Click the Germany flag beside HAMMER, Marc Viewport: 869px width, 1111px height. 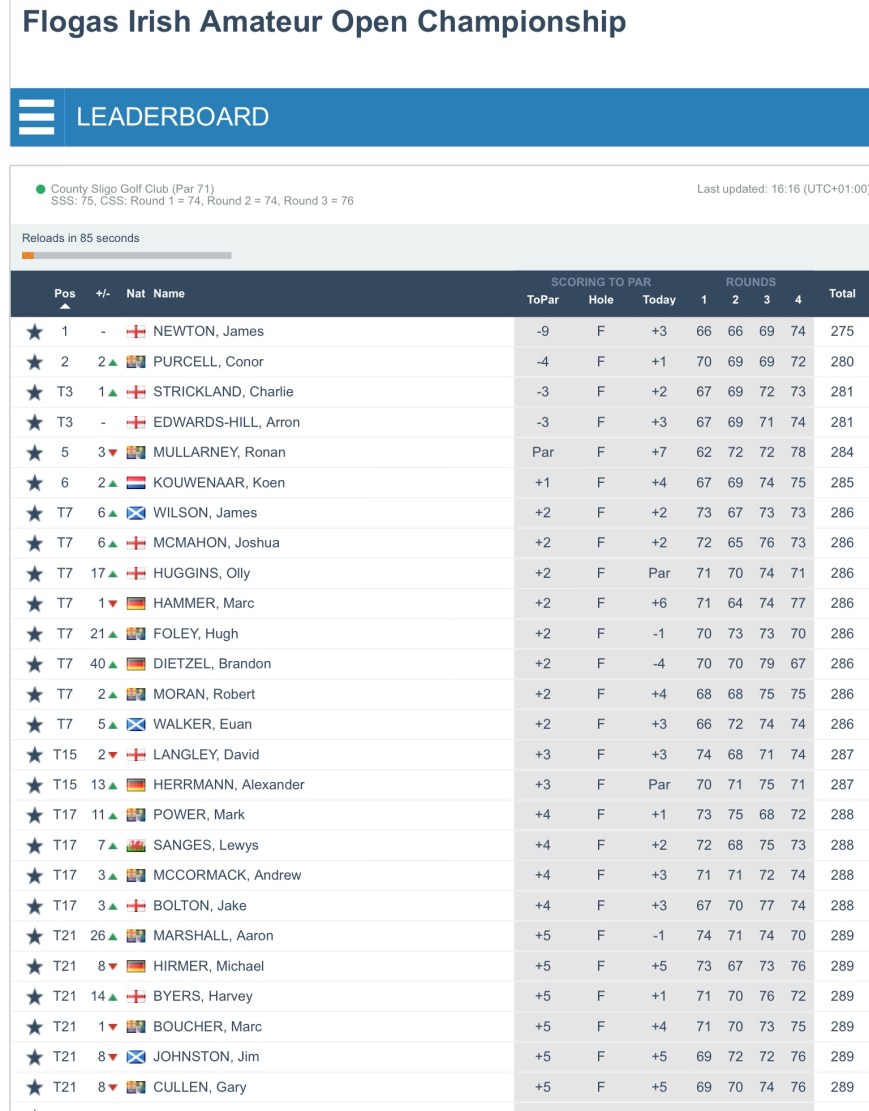coord(136,604)
